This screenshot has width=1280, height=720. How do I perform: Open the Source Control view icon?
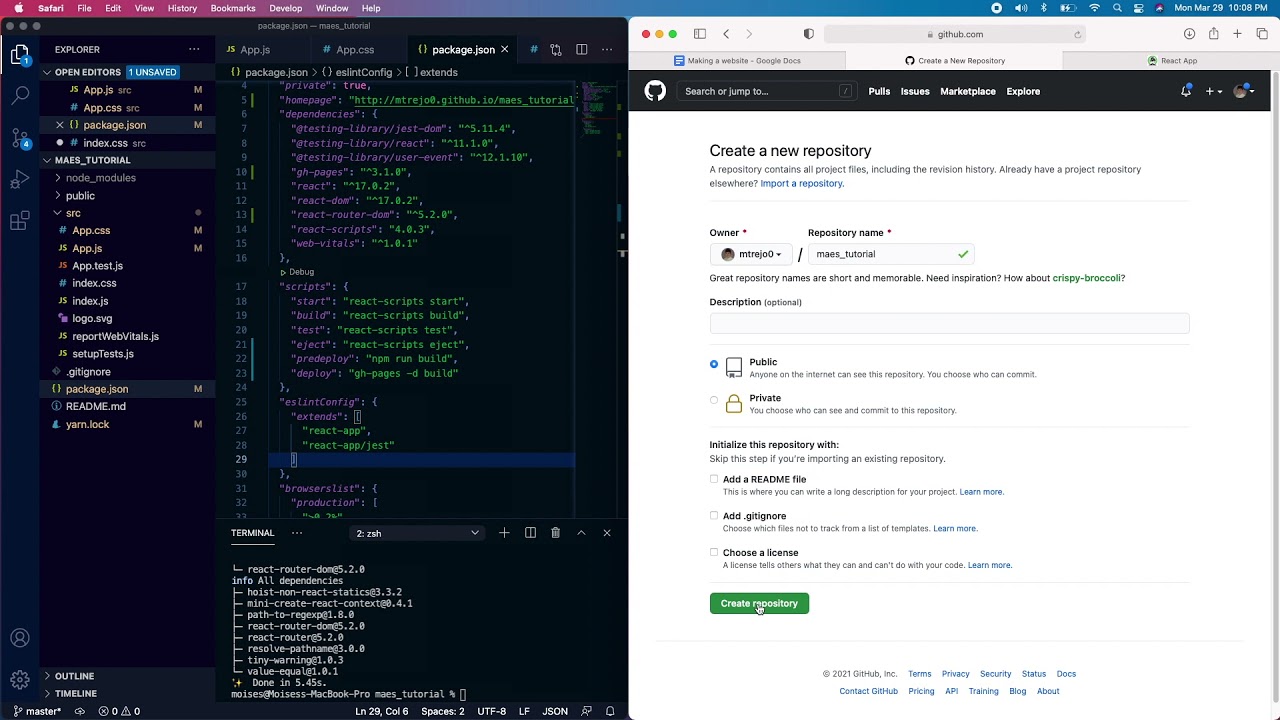click(x=20, y=138)
